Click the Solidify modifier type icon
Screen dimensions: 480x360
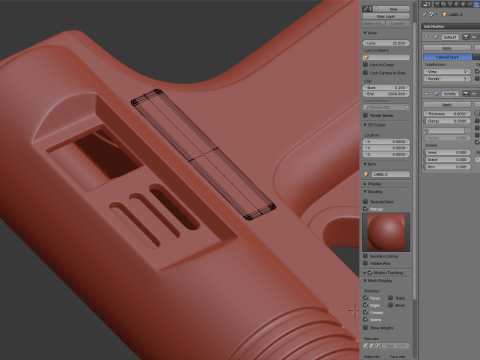(x=436, y=94)
